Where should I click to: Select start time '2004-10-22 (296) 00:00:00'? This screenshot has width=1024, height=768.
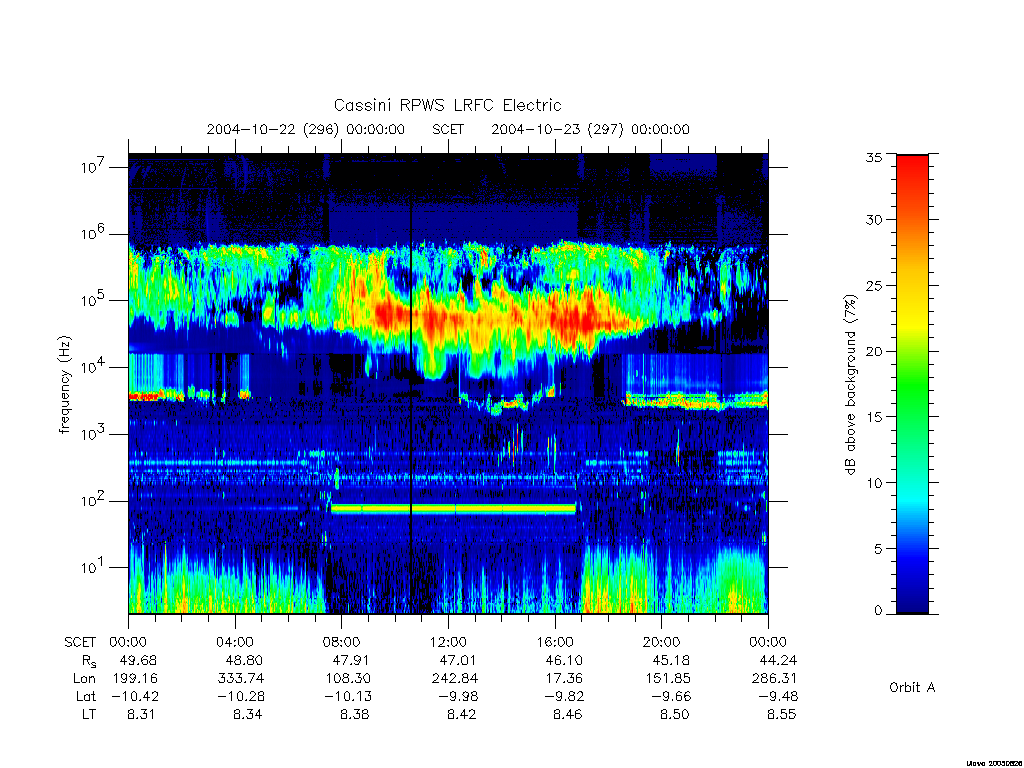pos(306,129)
